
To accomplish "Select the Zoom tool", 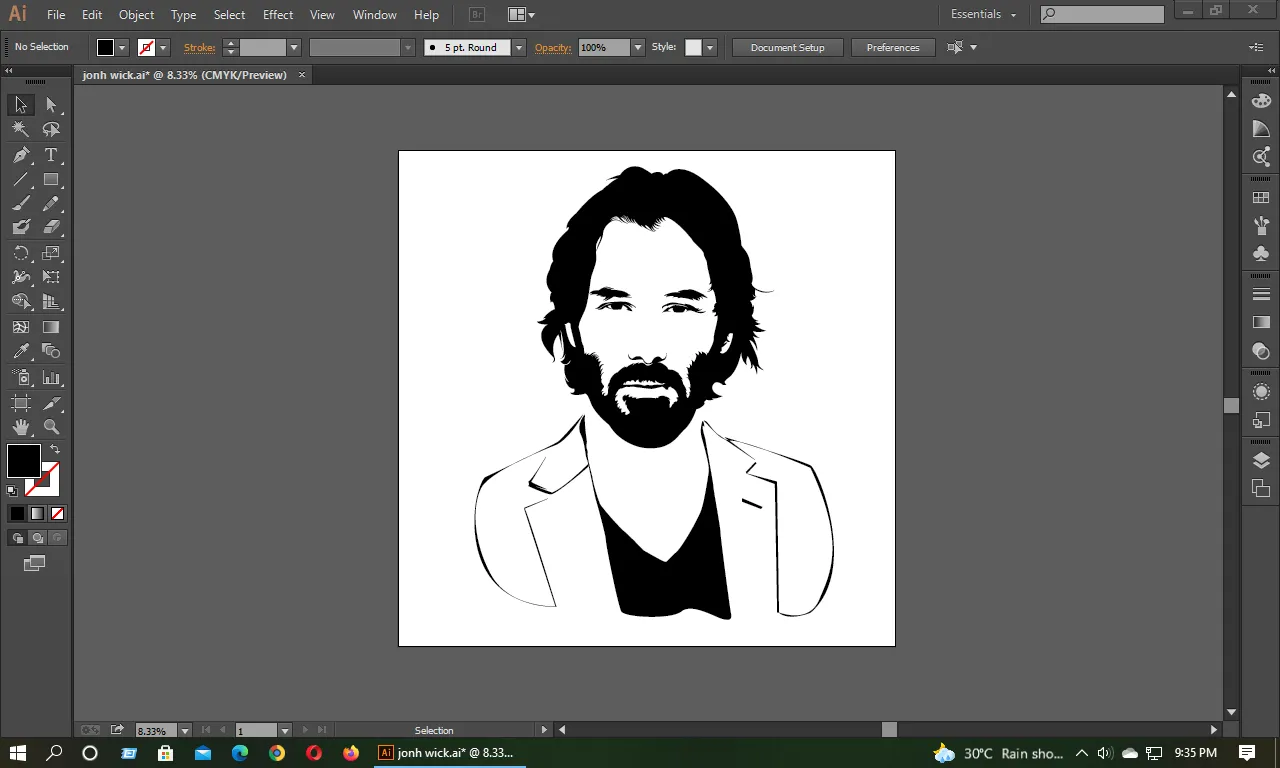I will click(51, 427).
